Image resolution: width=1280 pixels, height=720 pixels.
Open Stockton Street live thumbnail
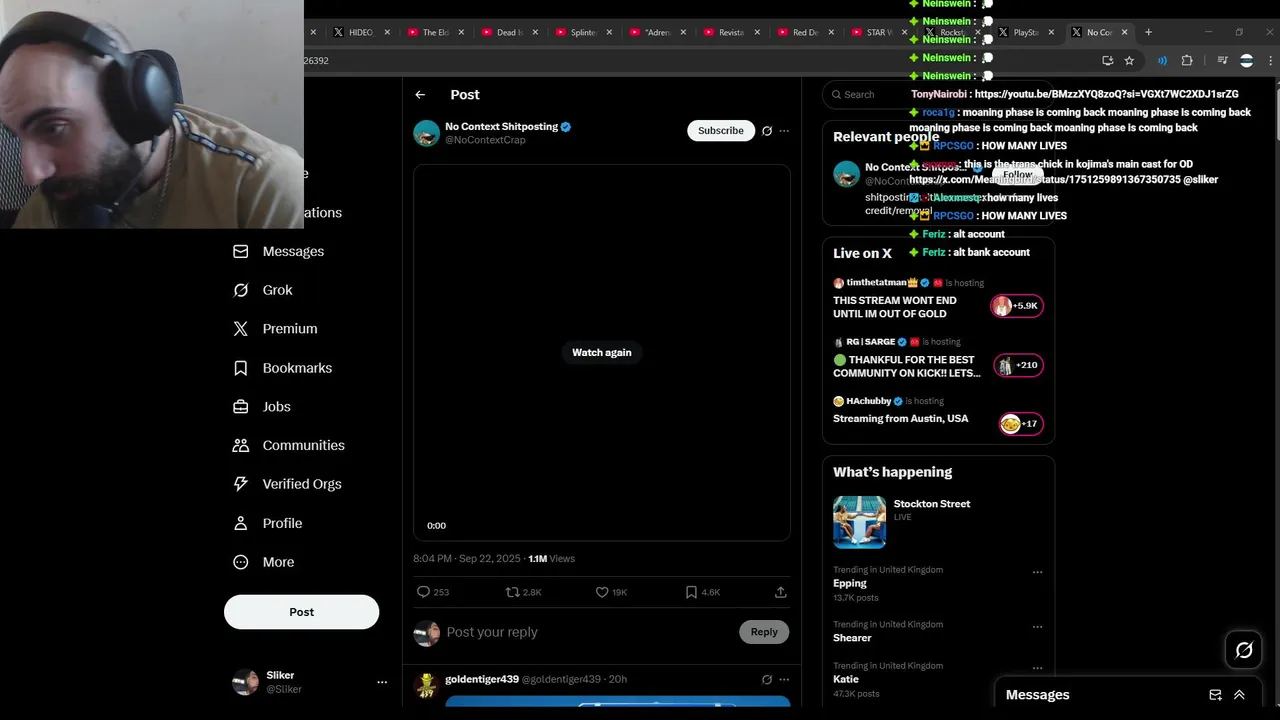point(859,522)
